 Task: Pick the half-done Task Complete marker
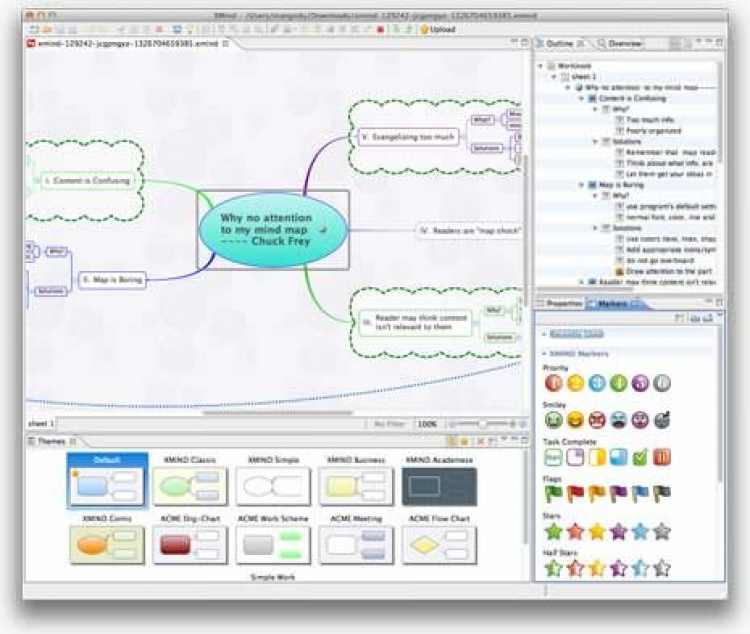(597, 457)
